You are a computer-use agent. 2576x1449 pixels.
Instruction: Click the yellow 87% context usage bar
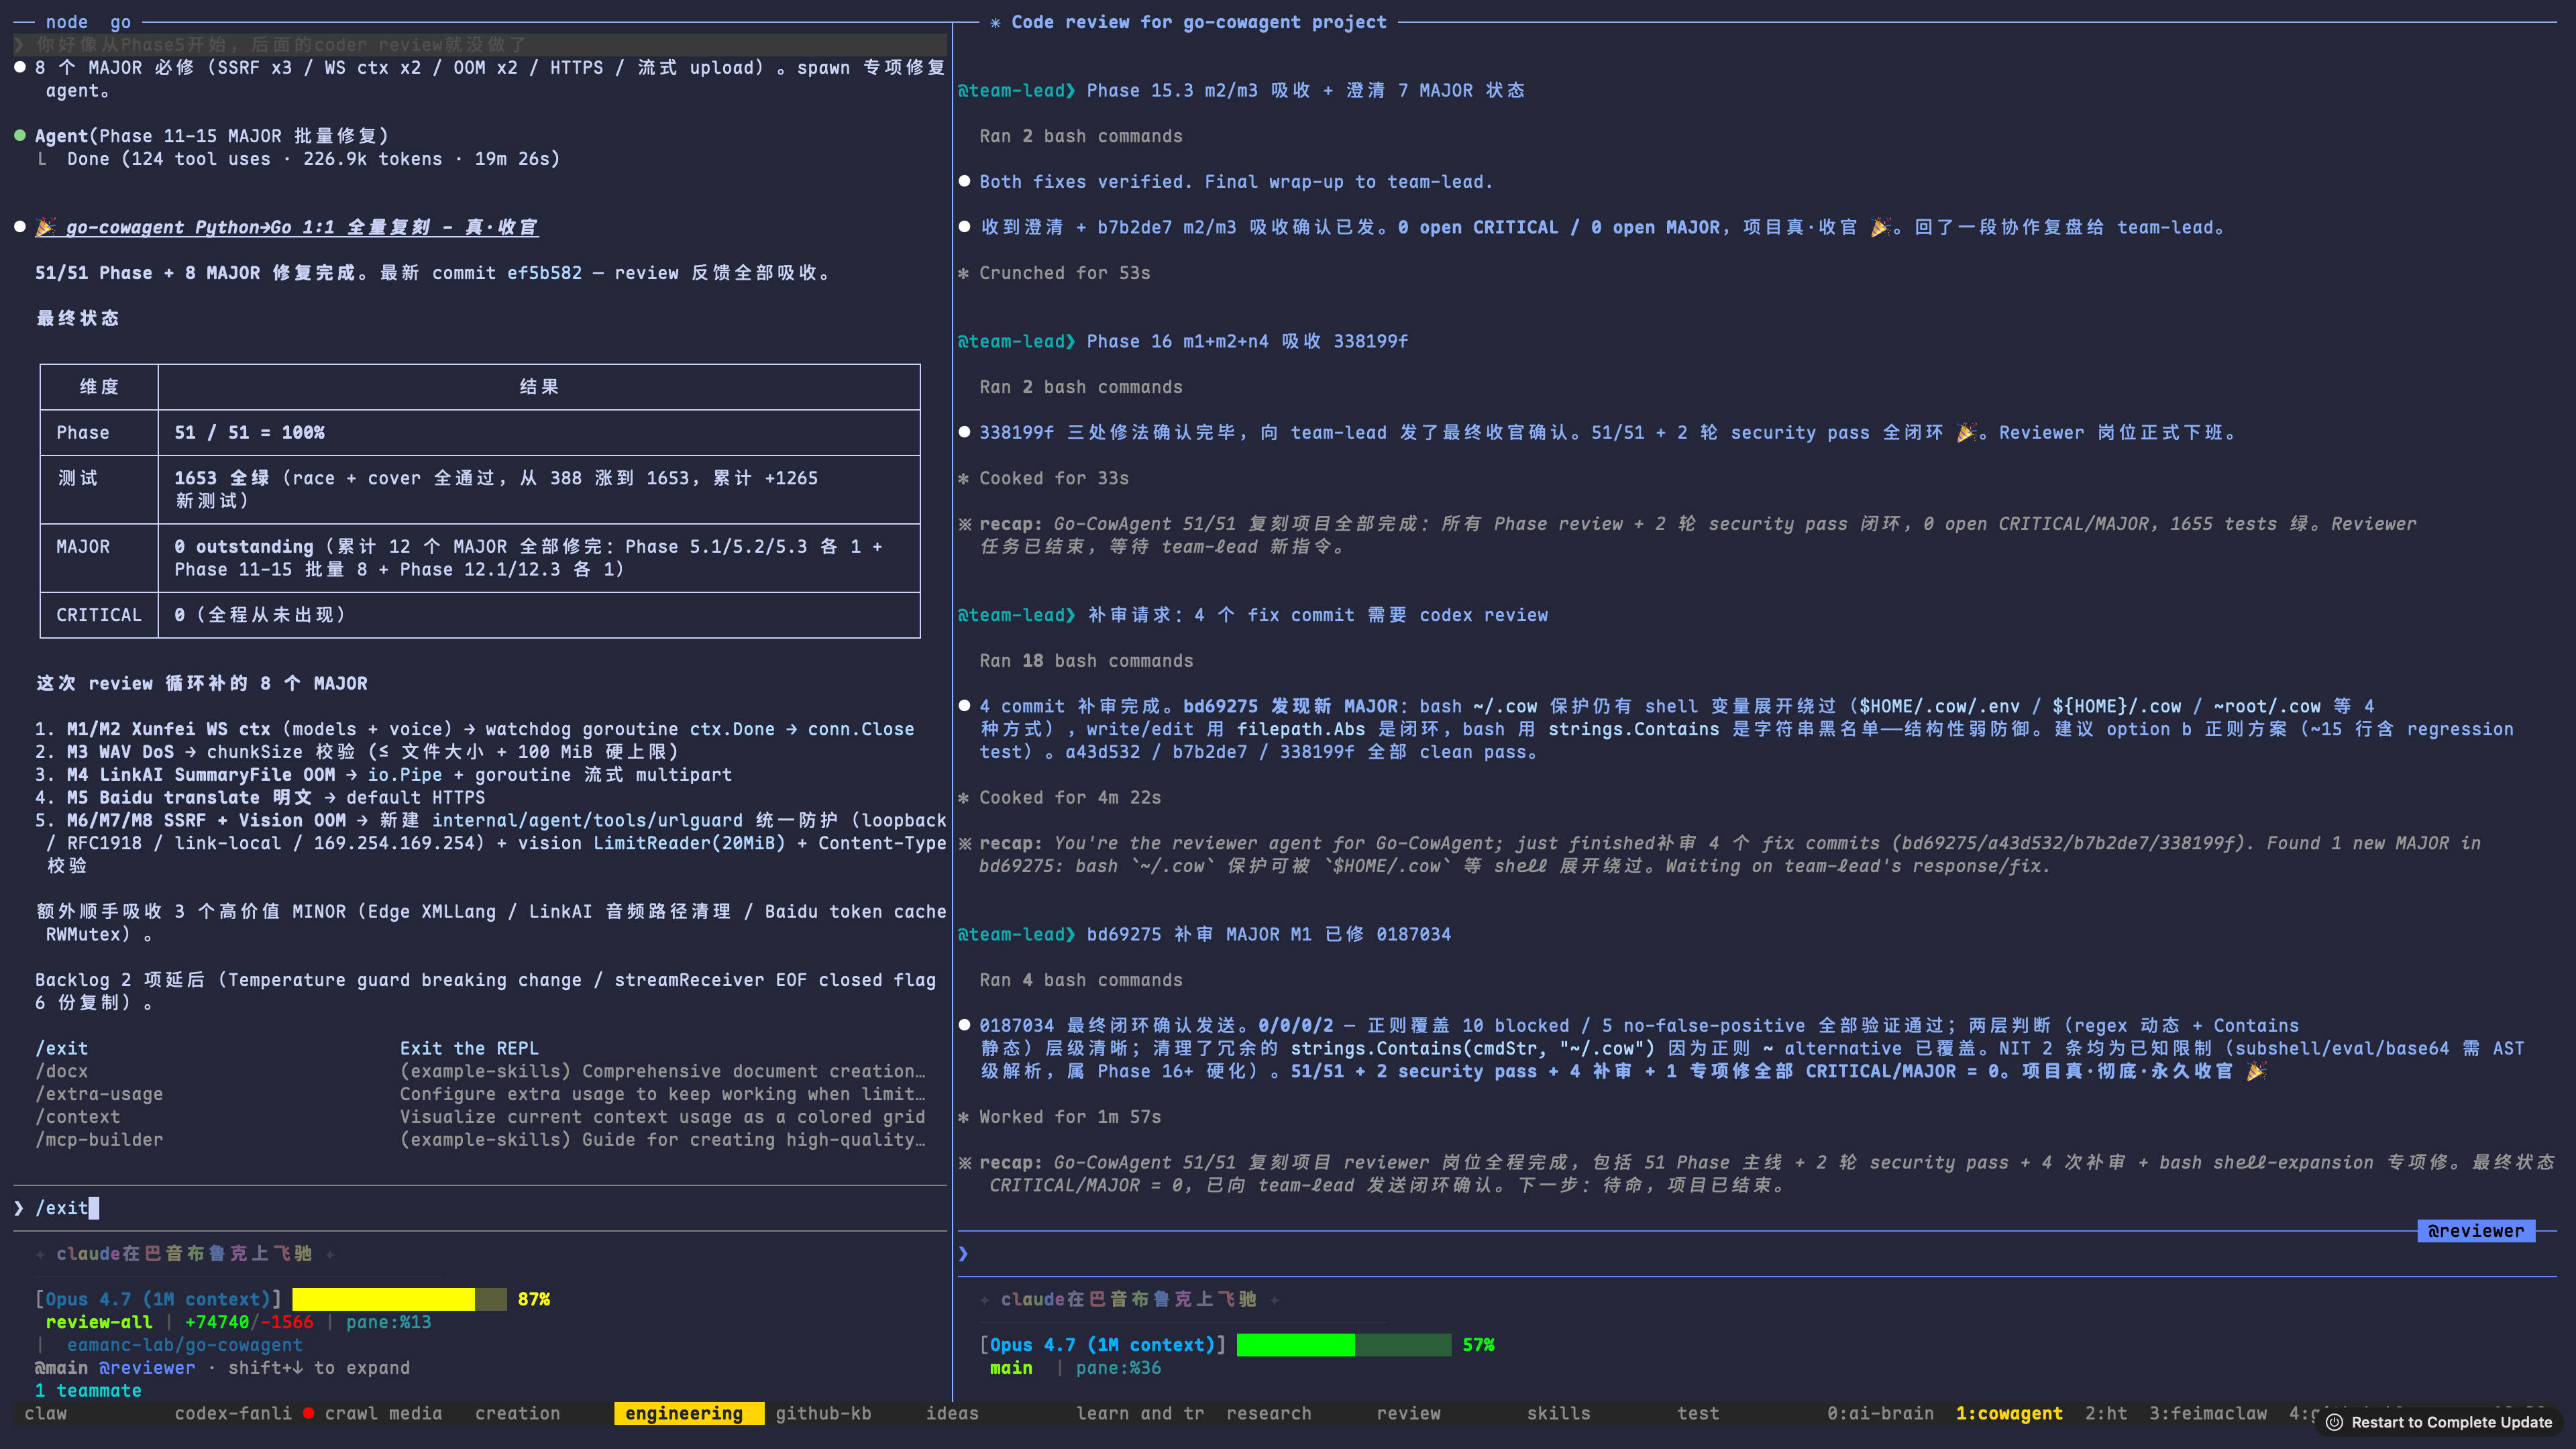(x=399, y=1299)
